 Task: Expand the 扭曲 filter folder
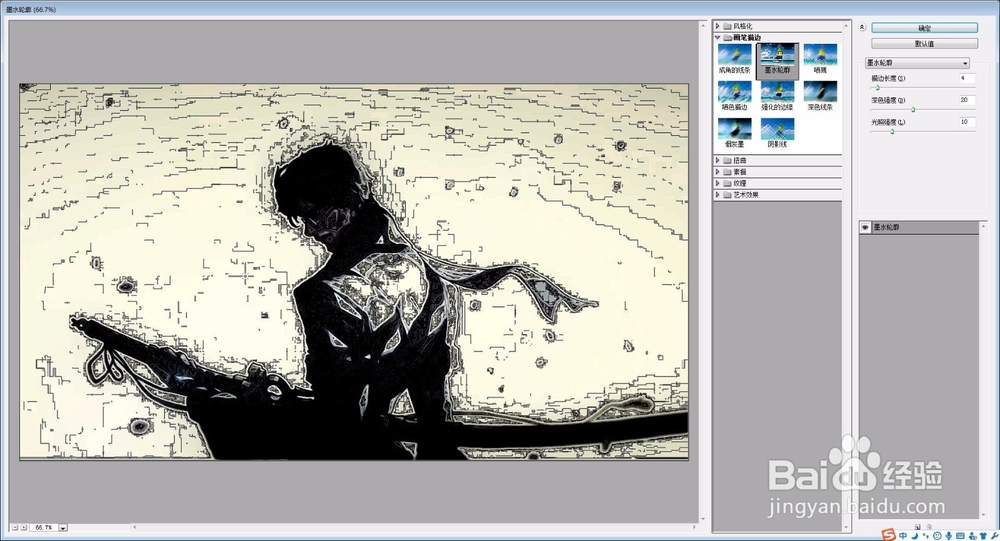[717, 160]
